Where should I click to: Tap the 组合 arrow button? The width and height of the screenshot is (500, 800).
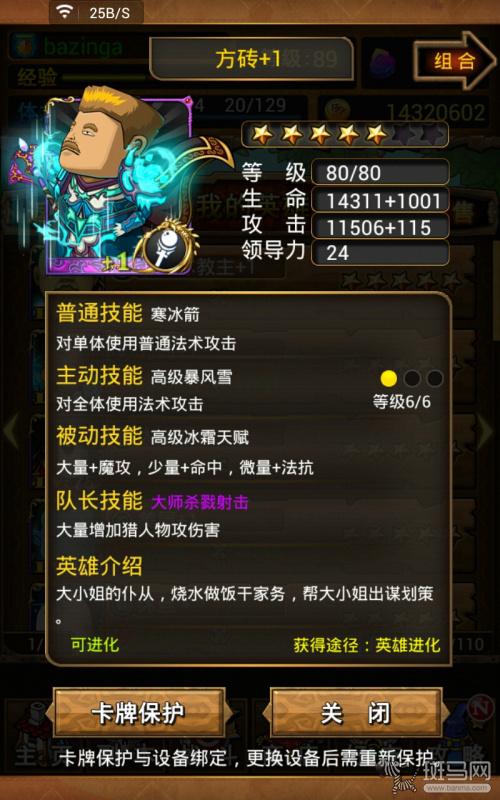(454, 61)
